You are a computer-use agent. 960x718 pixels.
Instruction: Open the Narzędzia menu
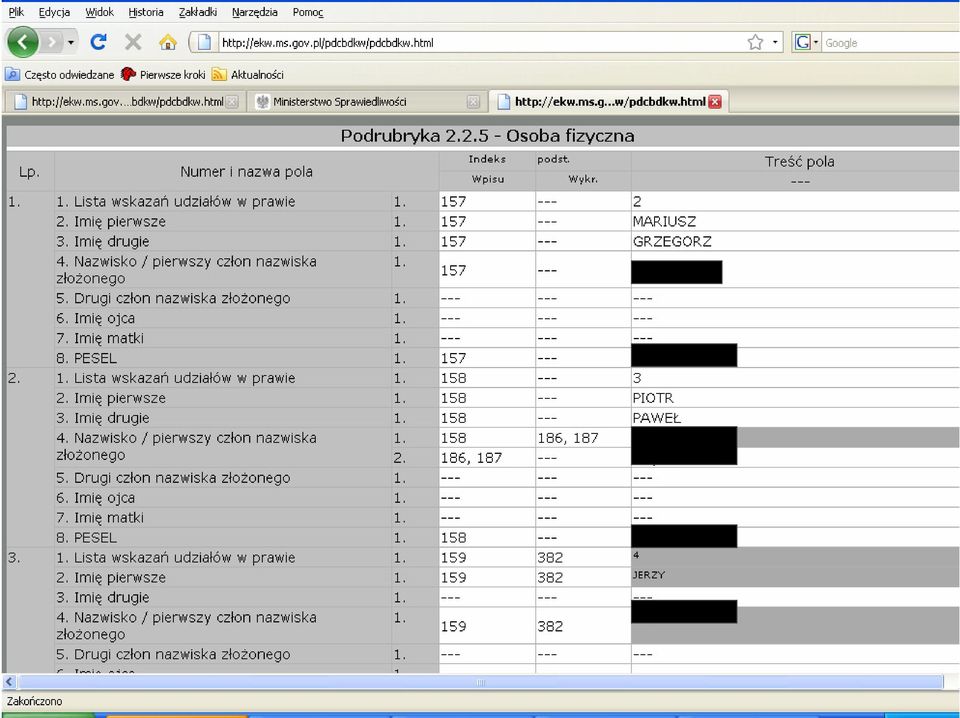coord(255,12)
